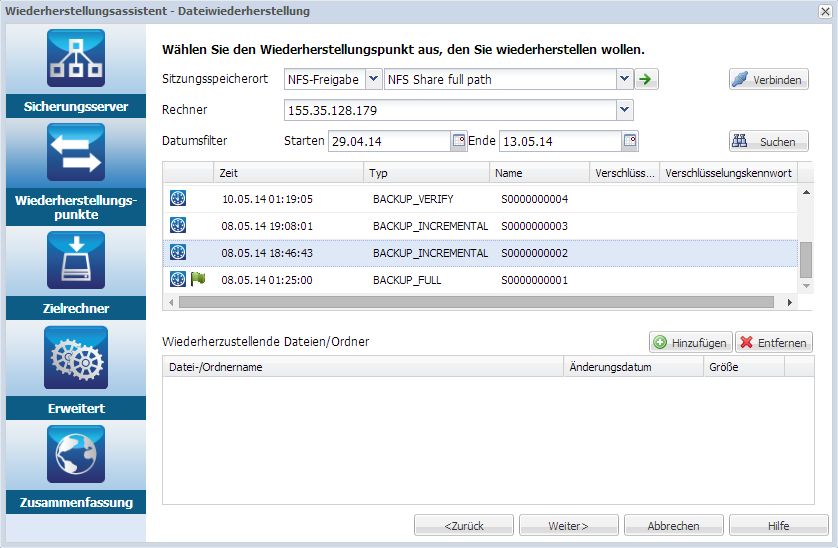Click the Sicherungsserver sidebar label
The height and width of the screenshot is (548, 838).
pos(76,106)
